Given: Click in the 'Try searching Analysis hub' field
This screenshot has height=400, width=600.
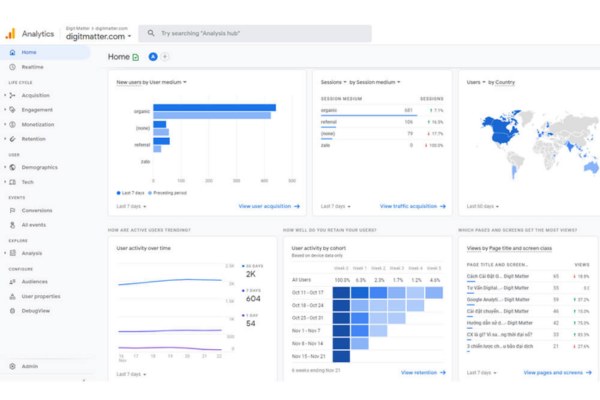Looking at the screenshot, I should tap(254, 33).
